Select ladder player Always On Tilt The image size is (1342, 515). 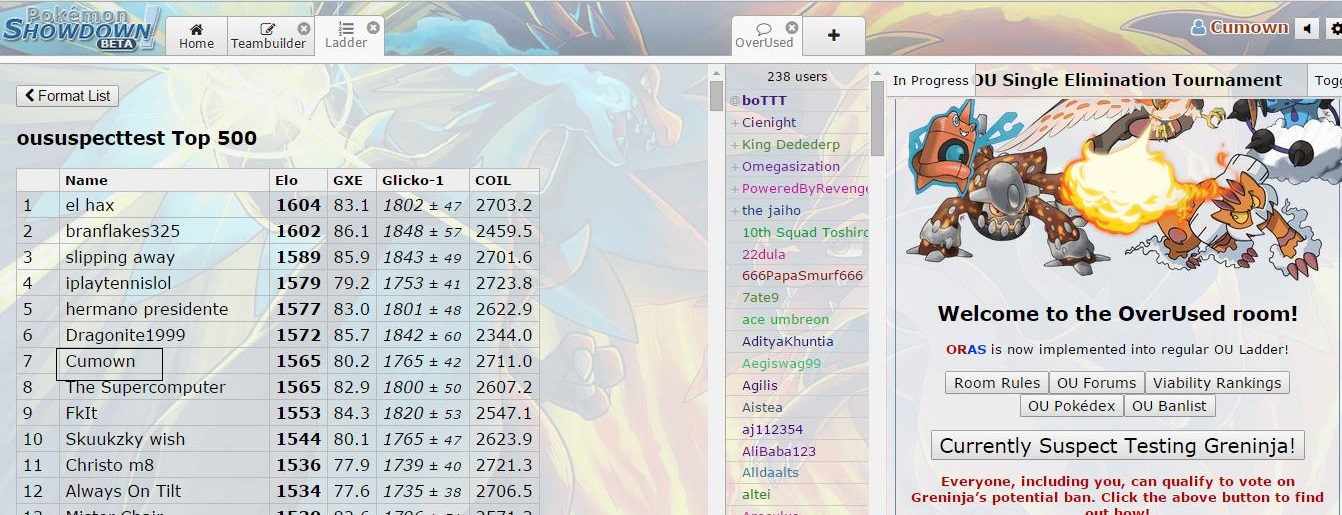point(124,491)
